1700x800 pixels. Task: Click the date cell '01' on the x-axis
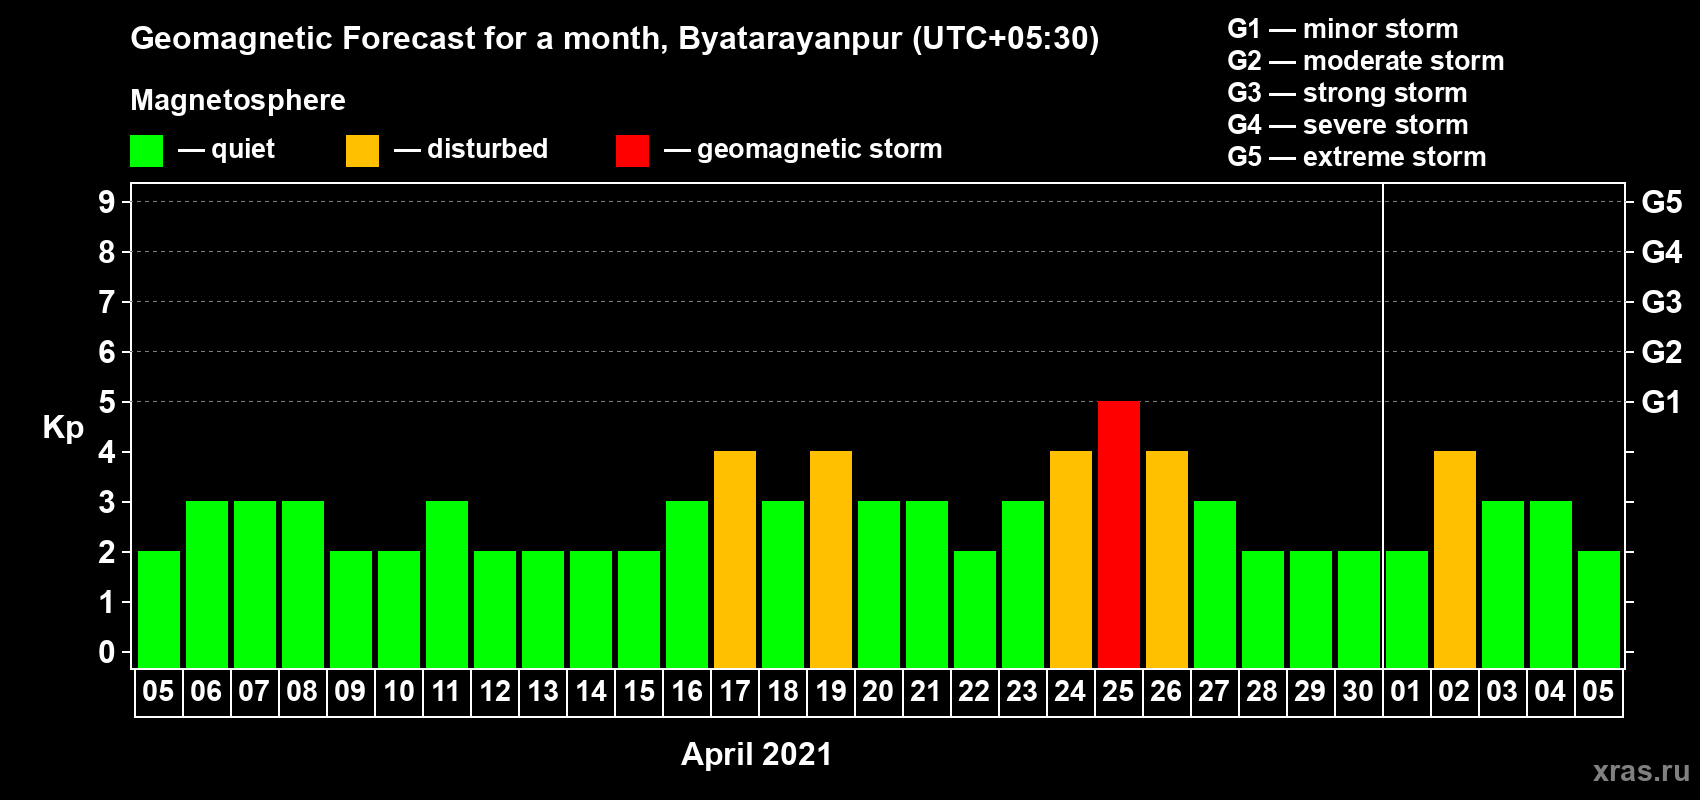pyautogui.click(x=1406, y=692)
